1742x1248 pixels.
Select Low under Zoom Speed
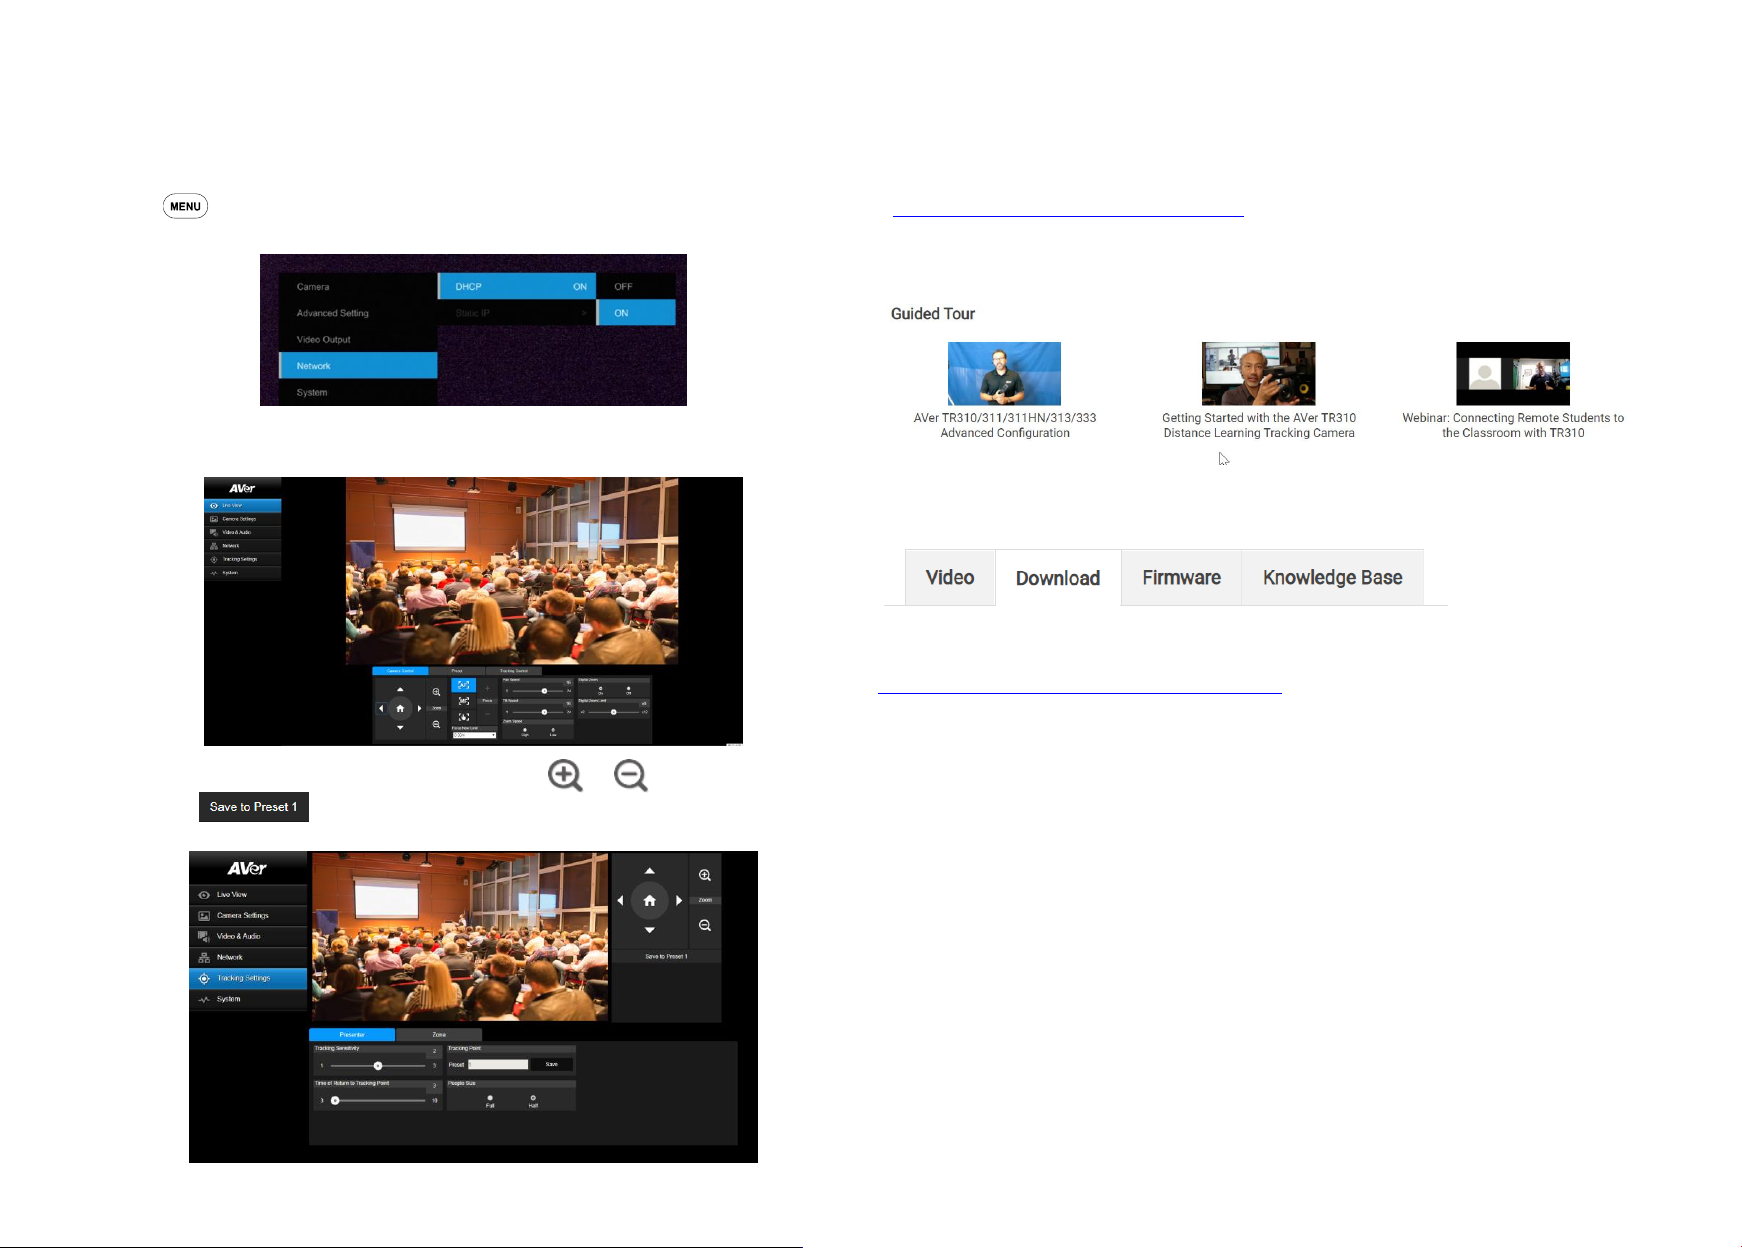(553, 731)
